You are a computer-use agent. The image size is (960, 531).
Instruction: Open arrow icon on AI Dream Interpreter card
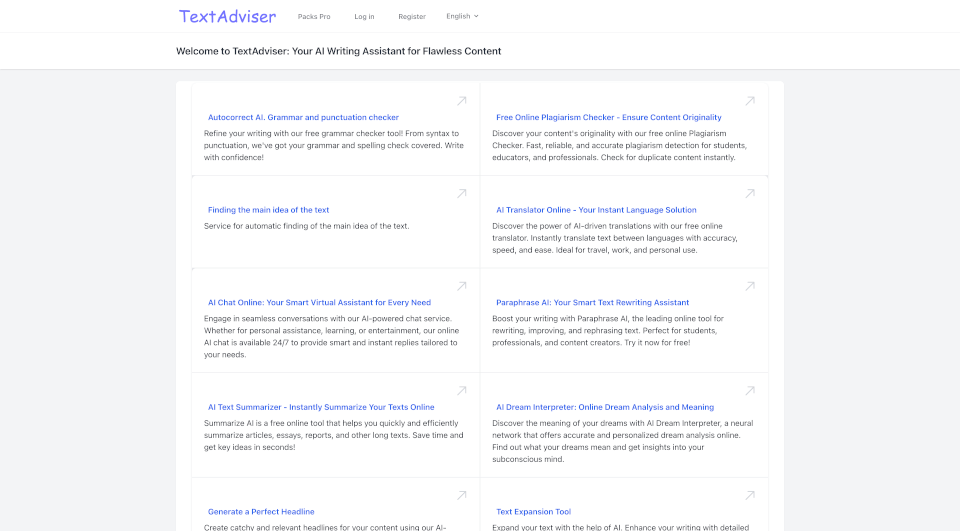pyautogui.click(x=750, y=391)
